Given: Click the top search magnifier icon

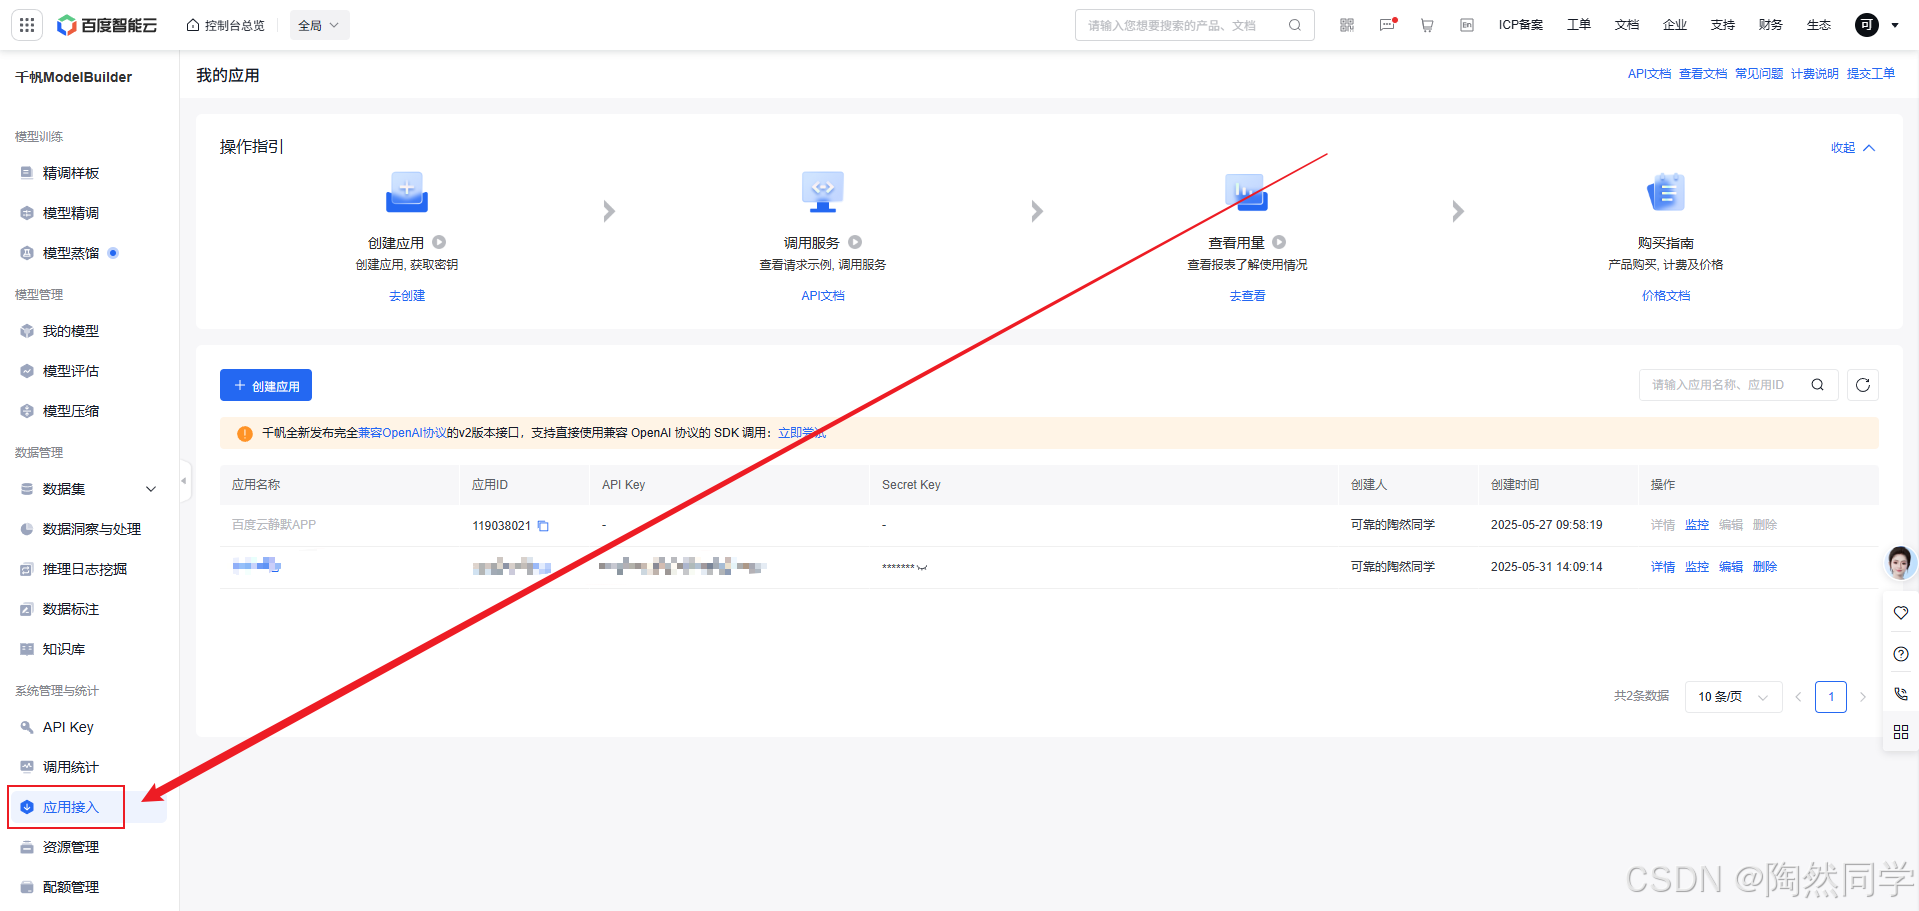Looking at the screenshot, I should (1295, 25).
